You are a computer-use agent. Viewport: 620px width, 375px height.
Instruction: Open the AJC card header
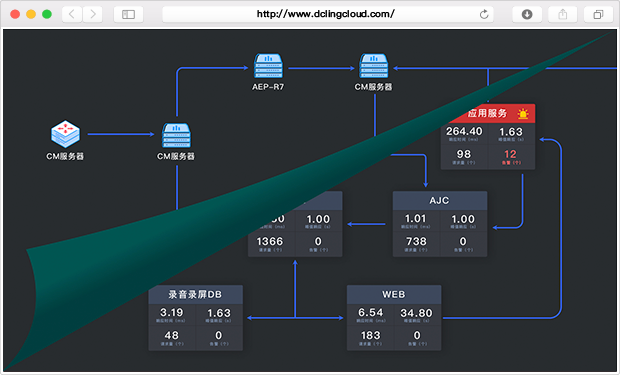(x=440, y=201)
